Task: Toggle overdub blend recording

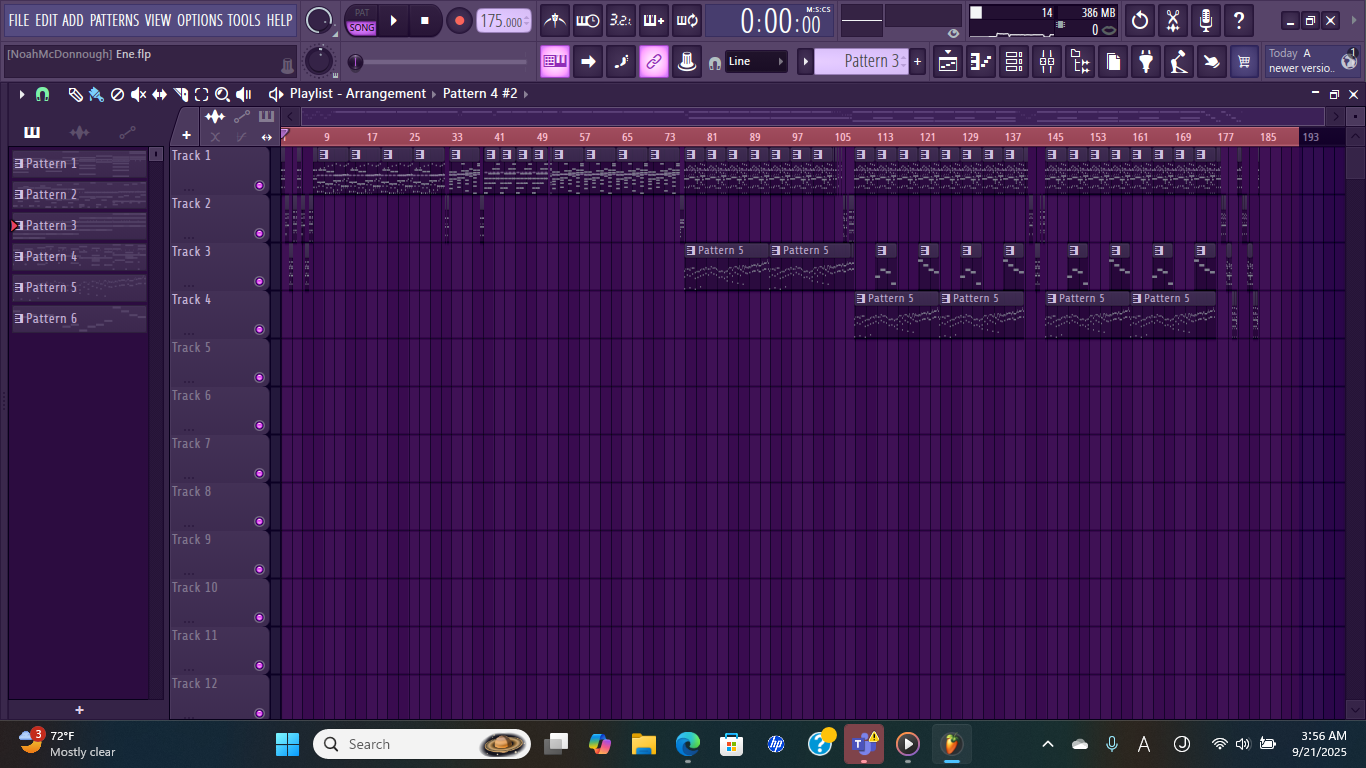Action: click(654, 20)
